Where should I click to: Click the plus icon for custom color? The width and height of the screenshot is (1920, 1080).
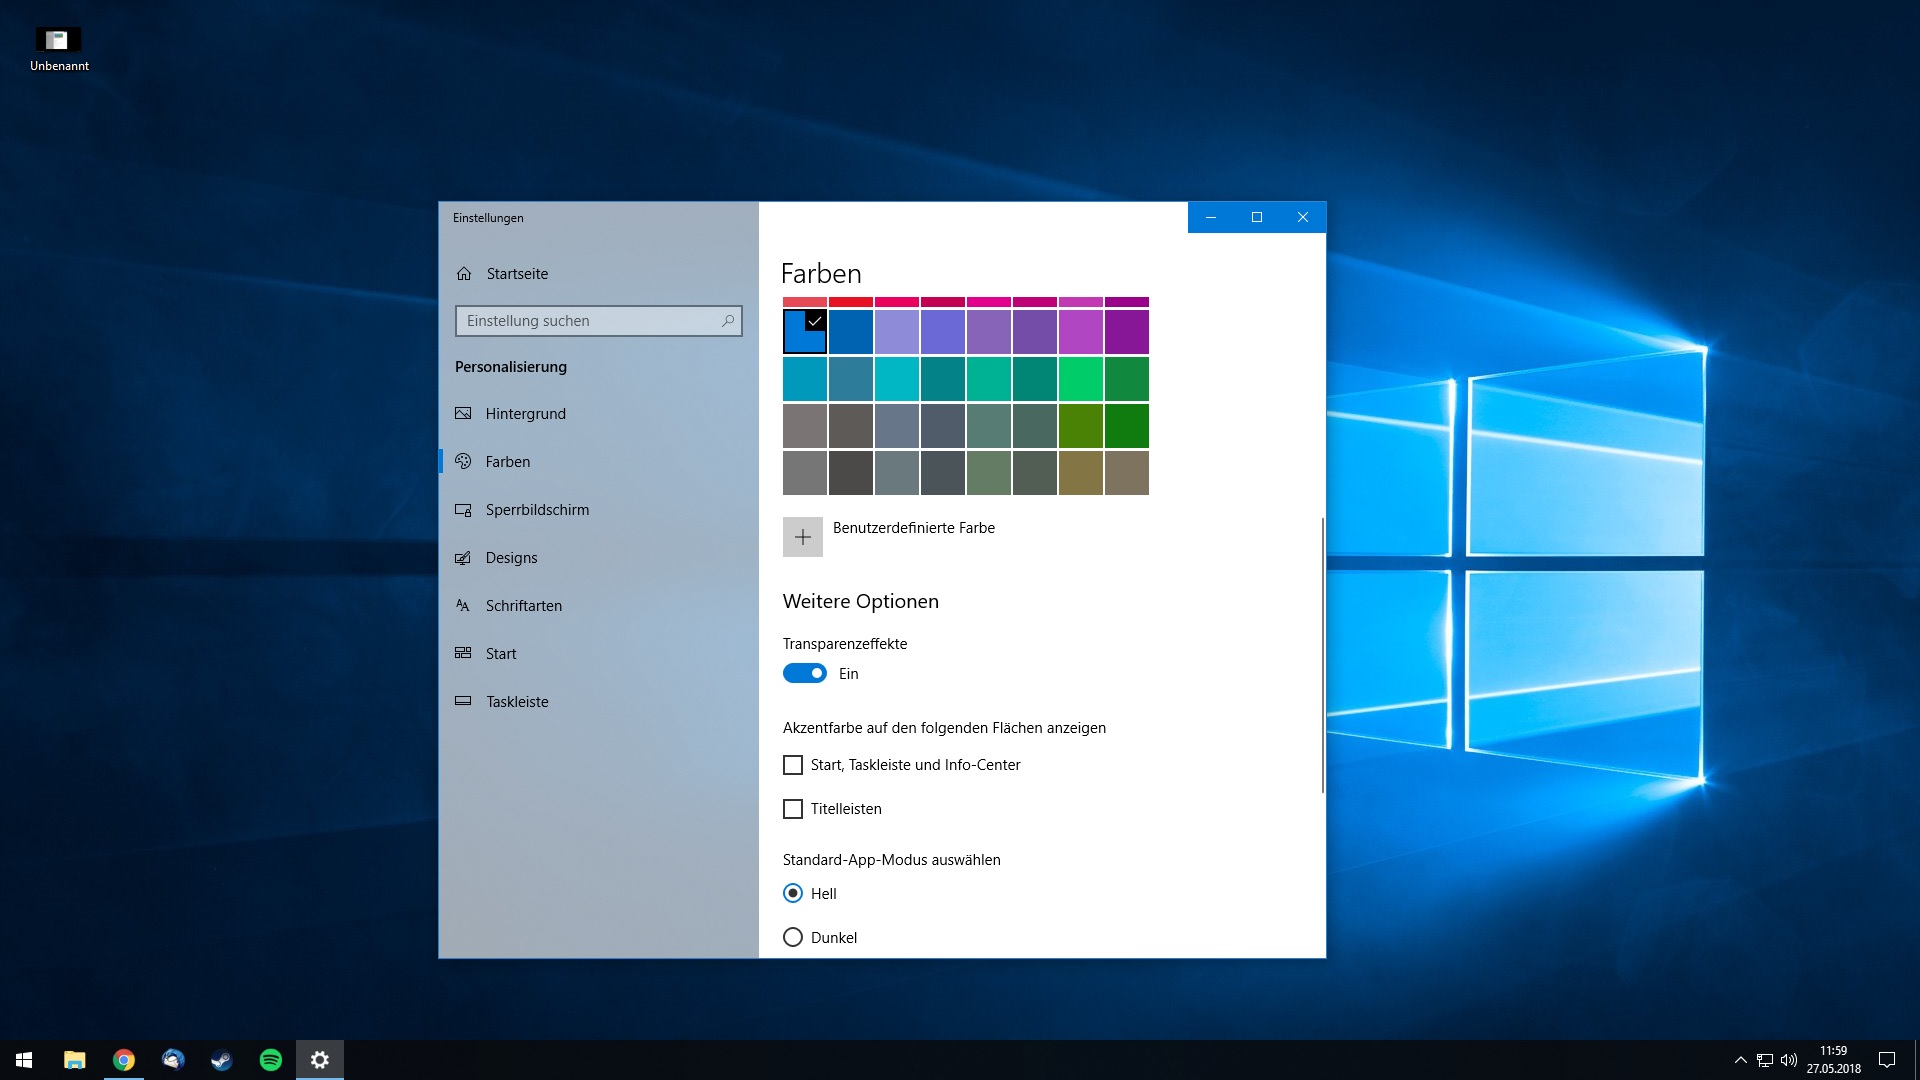coord(802,537)
